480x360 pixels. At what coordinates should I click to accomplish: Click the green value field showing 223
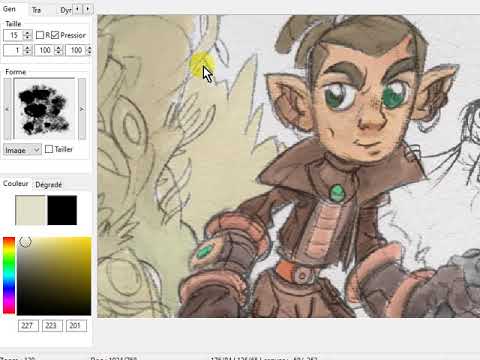click(52, 326)
